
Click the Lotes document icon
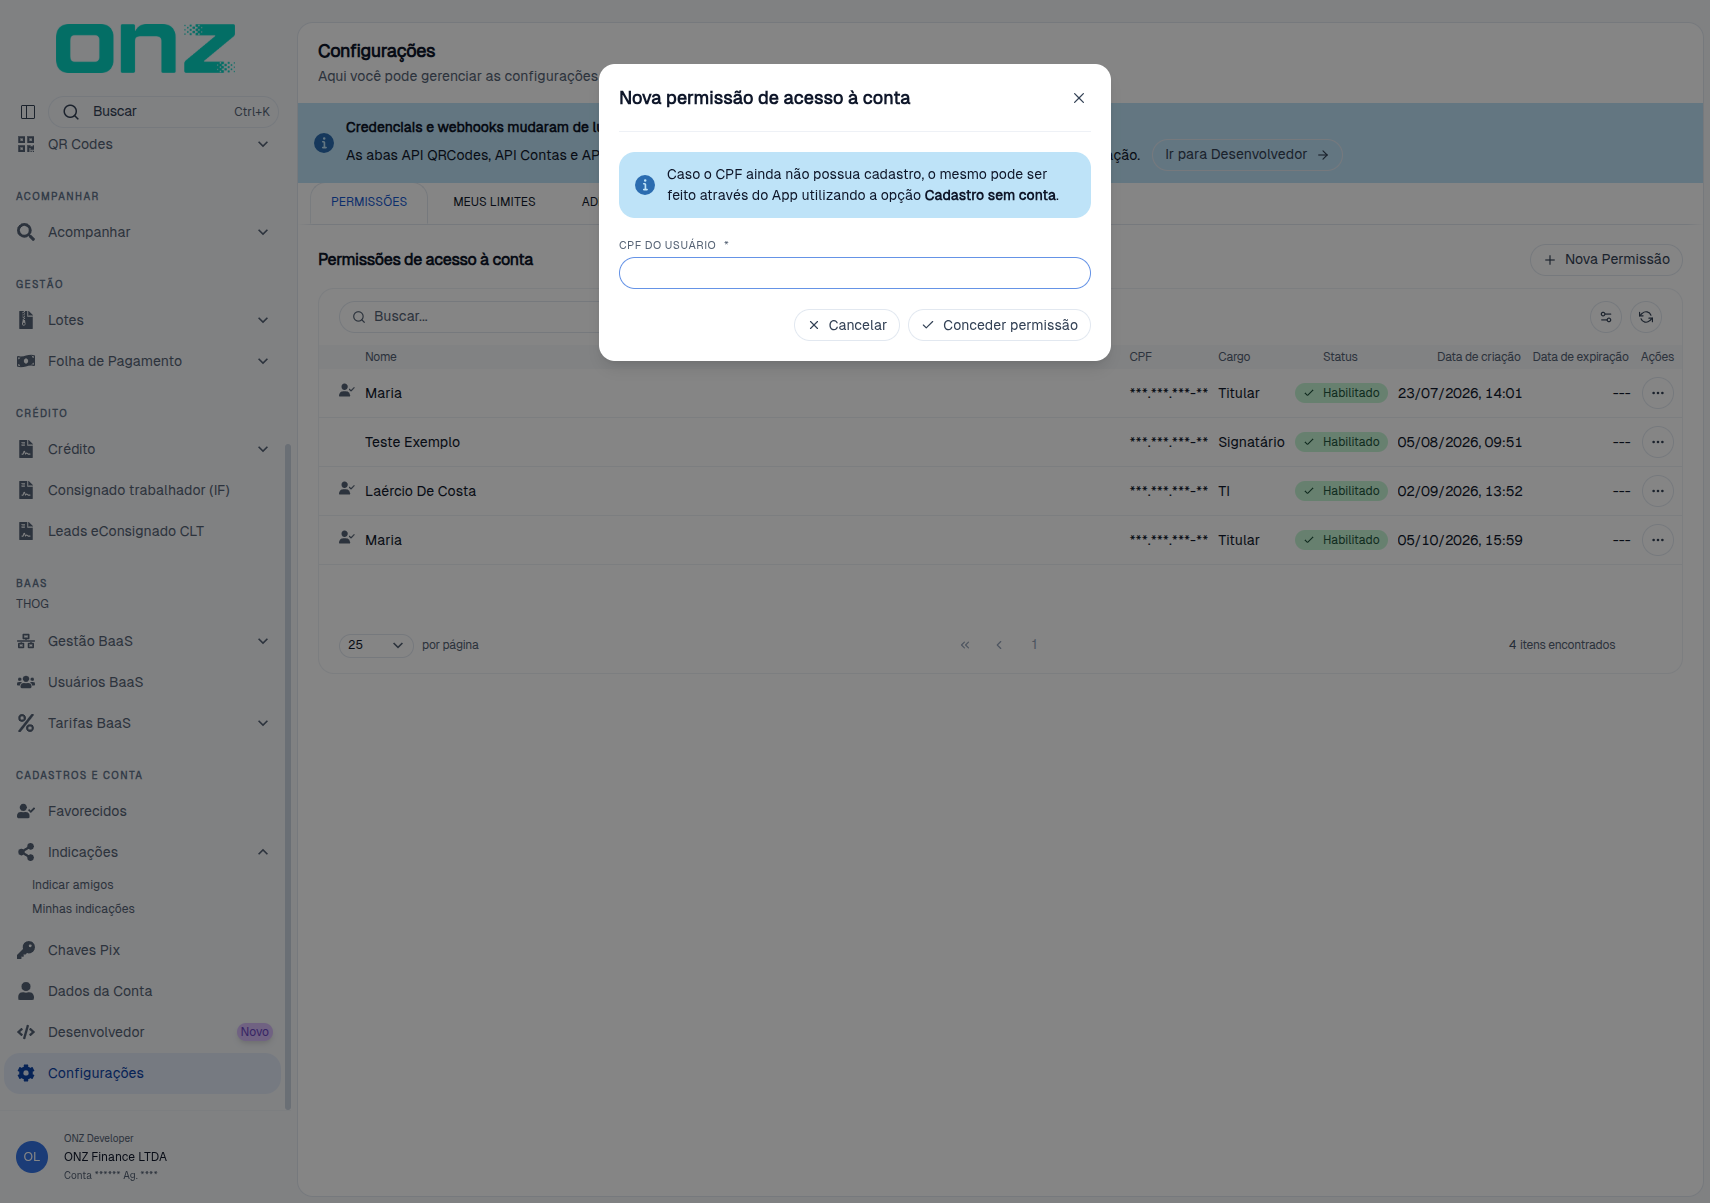26,320
